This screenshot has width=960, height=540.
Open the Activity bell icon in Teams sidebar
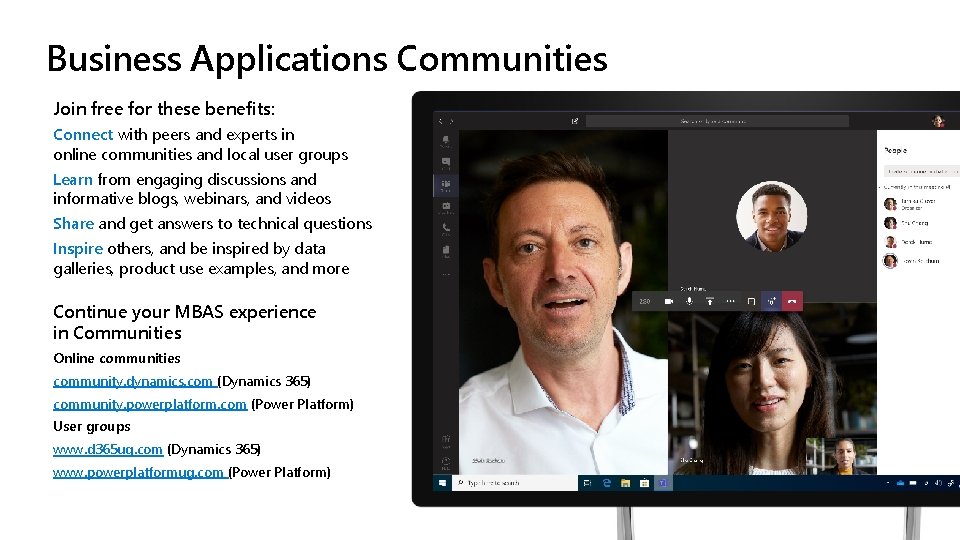(446, 141)
